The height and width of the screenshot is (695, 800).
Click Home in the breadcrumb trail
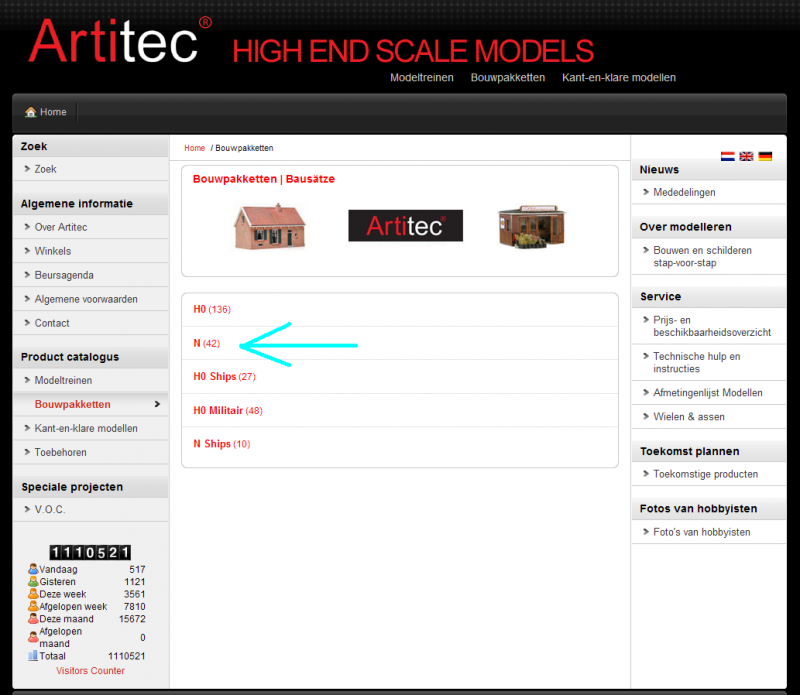click(x=194, y=148)
